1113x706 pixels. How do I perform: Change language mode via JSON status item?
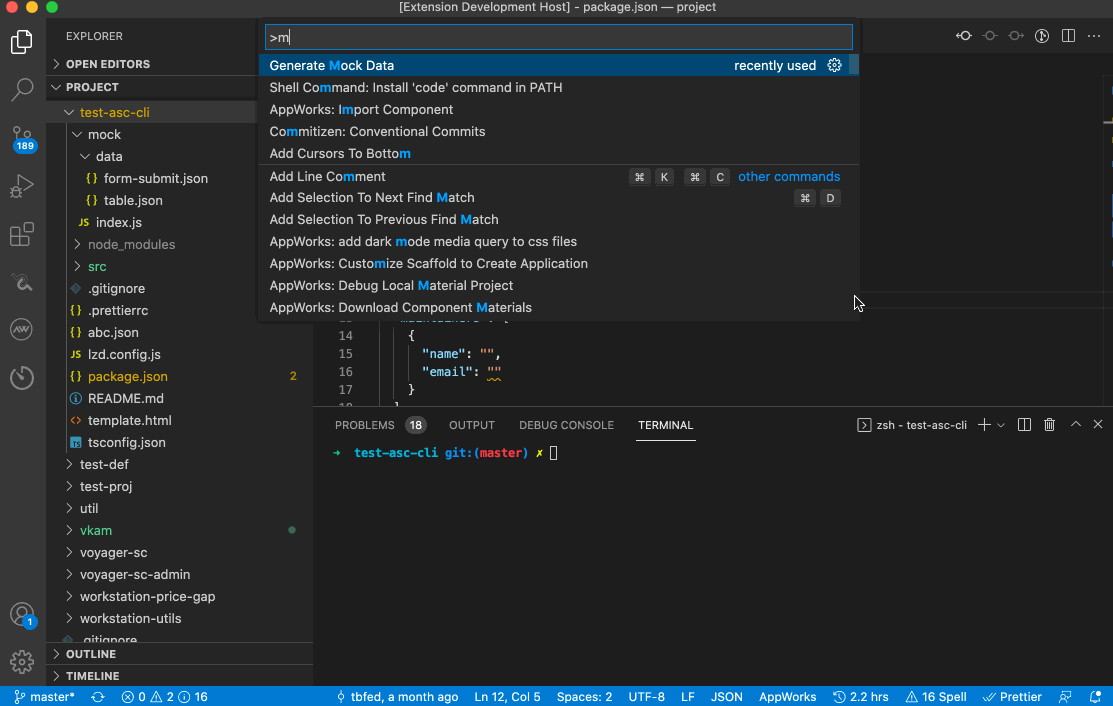point(727,697)
